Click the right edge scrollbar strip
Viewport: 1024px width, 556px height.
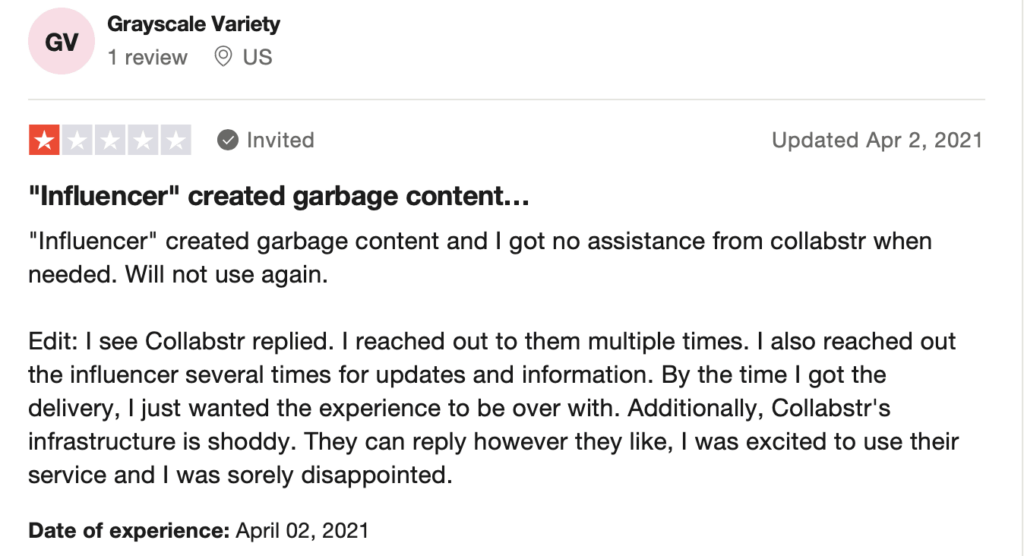point(1021,278)
